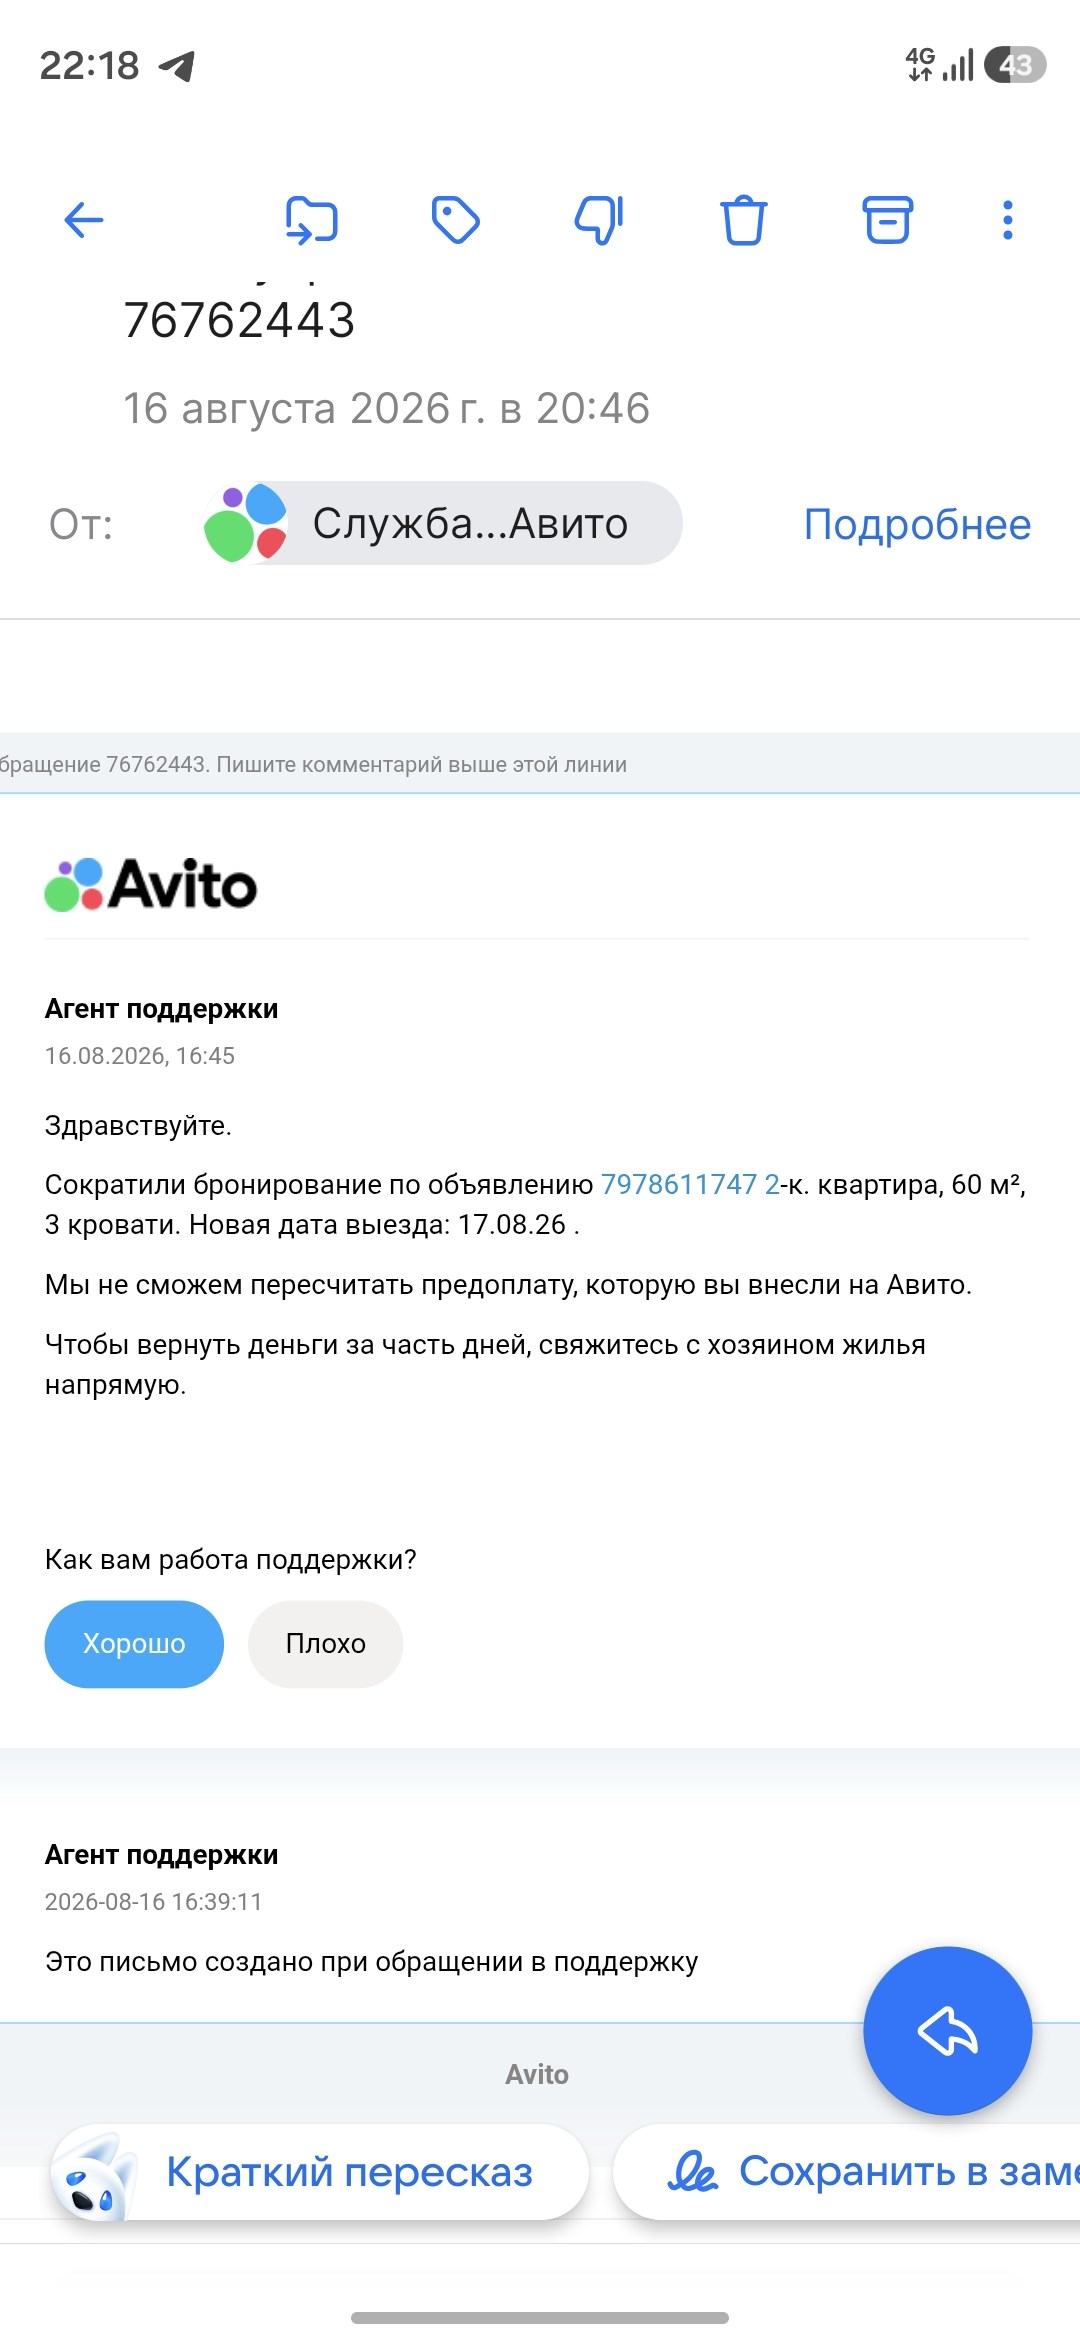1080x2340 pixels.
Task: Go back using the left arrow
Action: point(84,220)
